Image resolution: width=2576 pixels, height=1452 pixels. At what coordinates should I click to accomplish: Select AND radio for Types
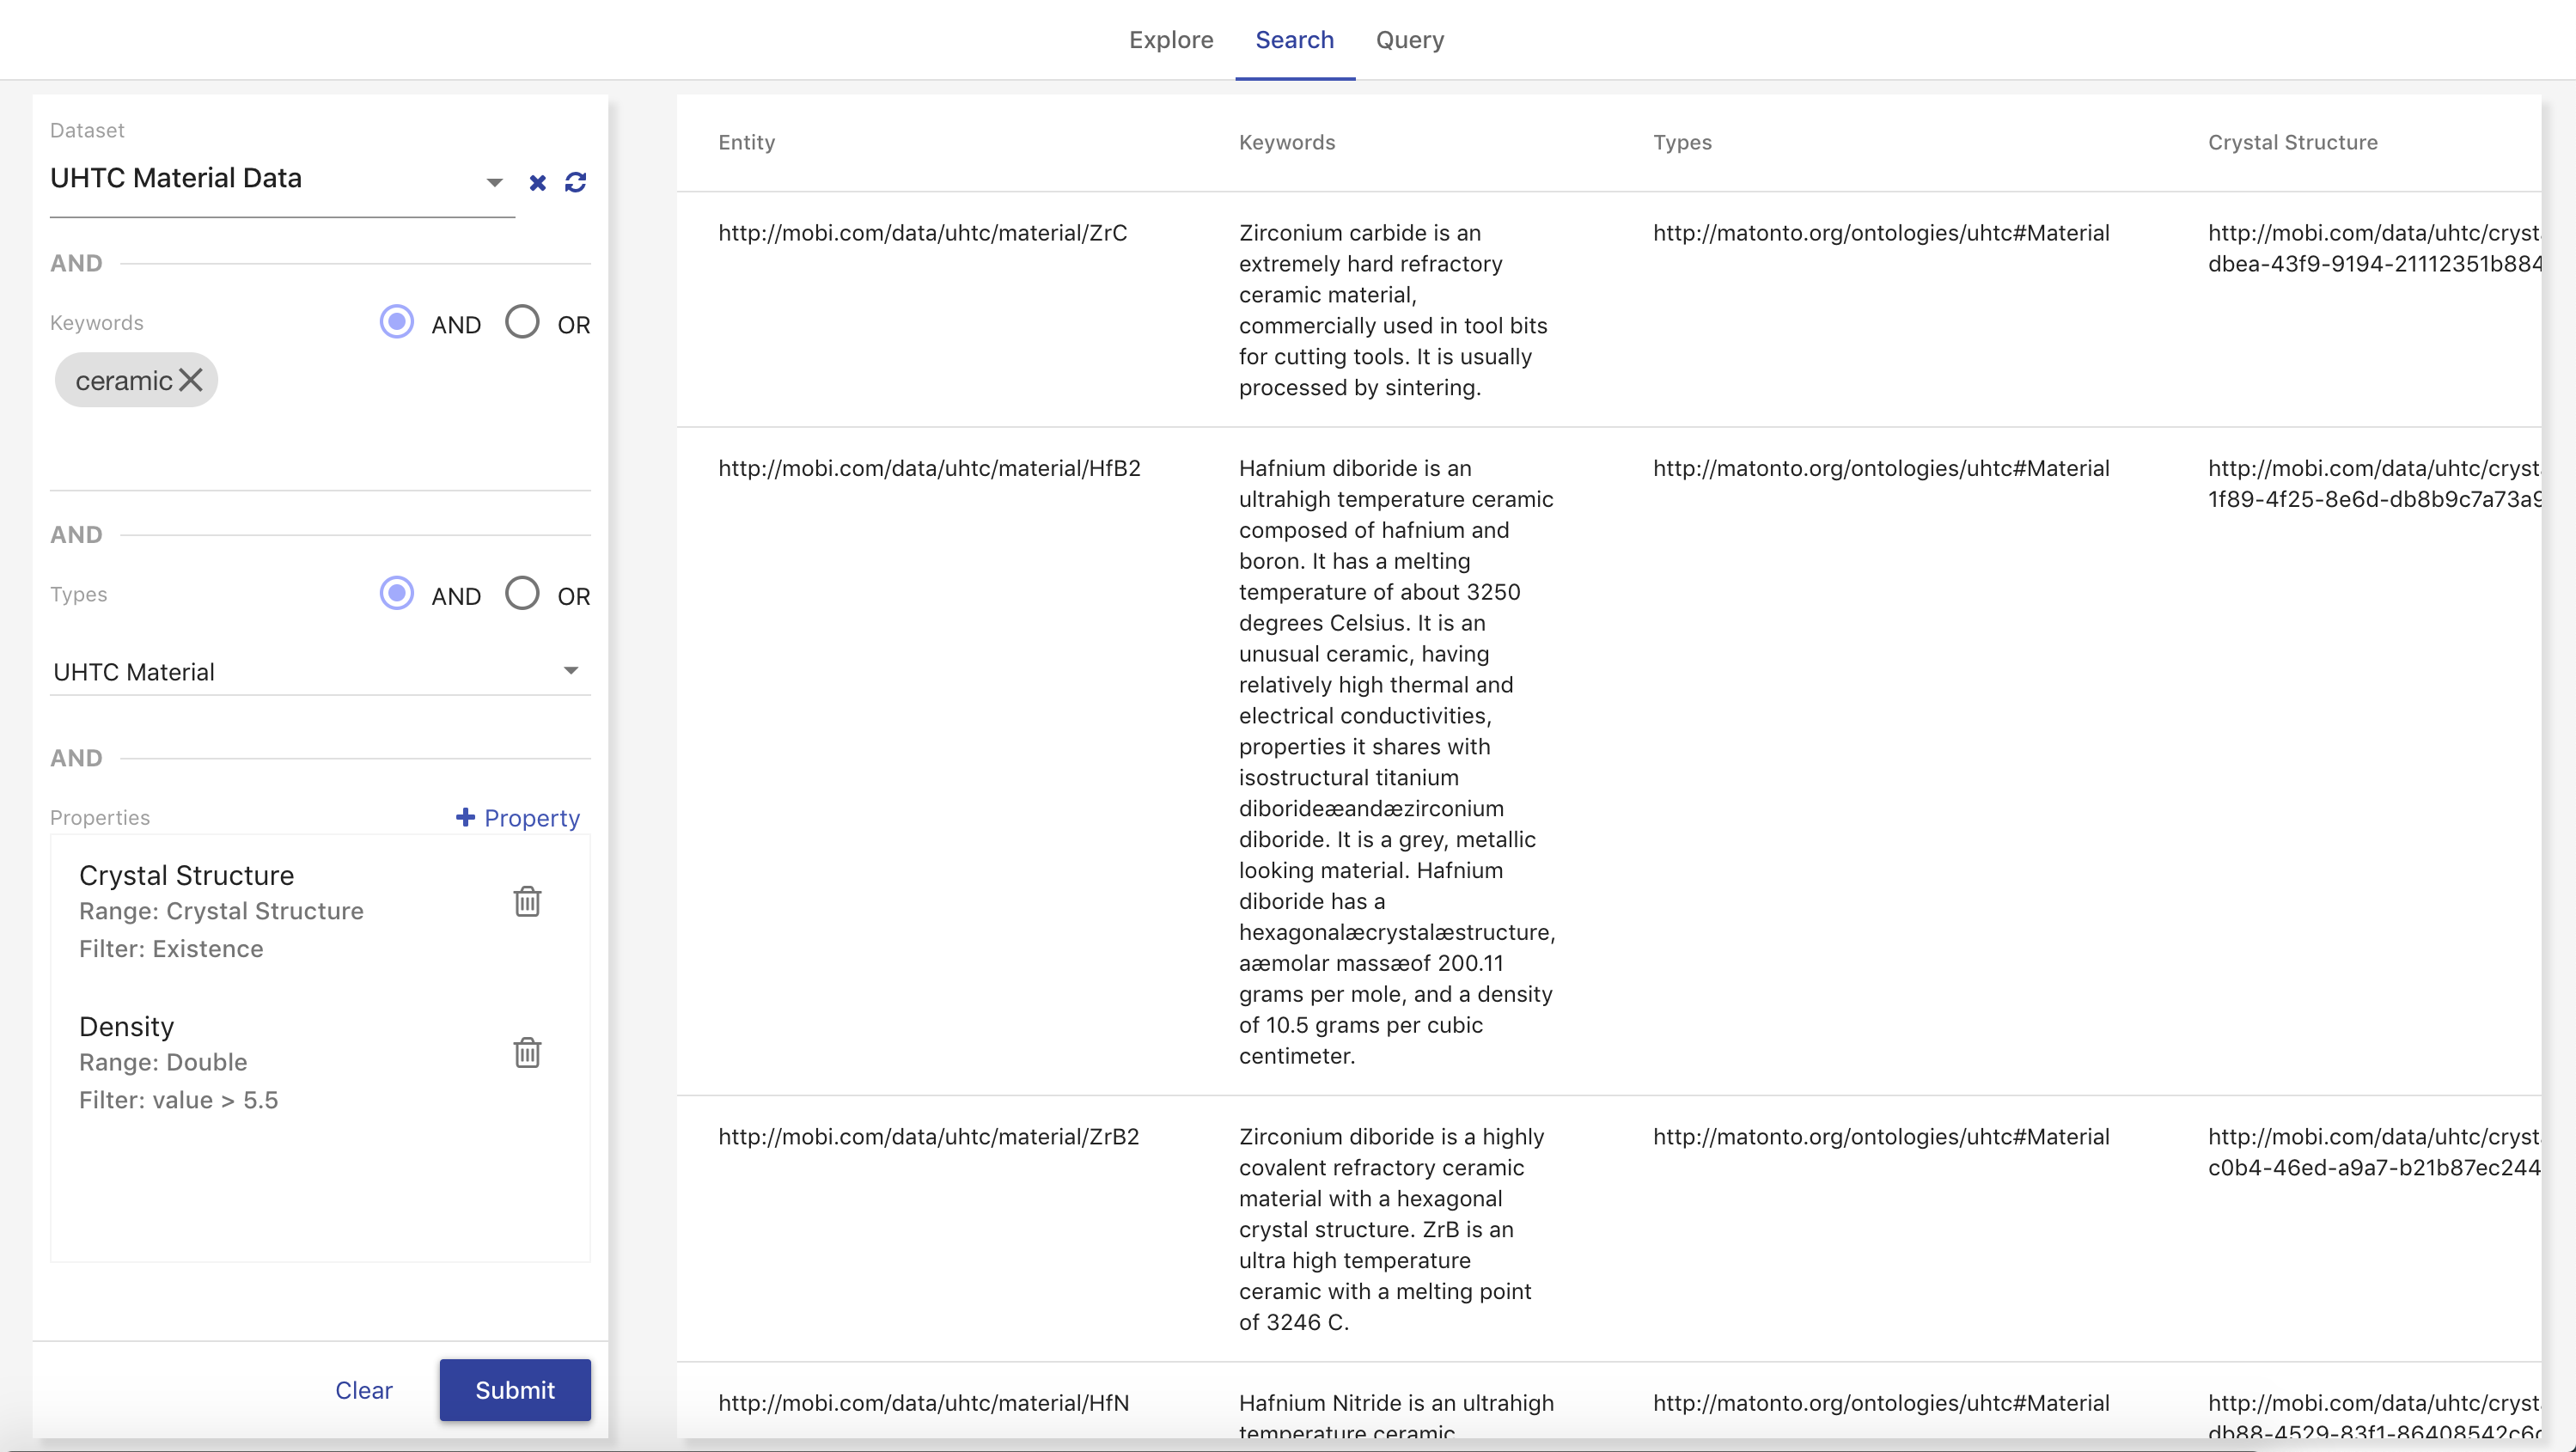397,593
